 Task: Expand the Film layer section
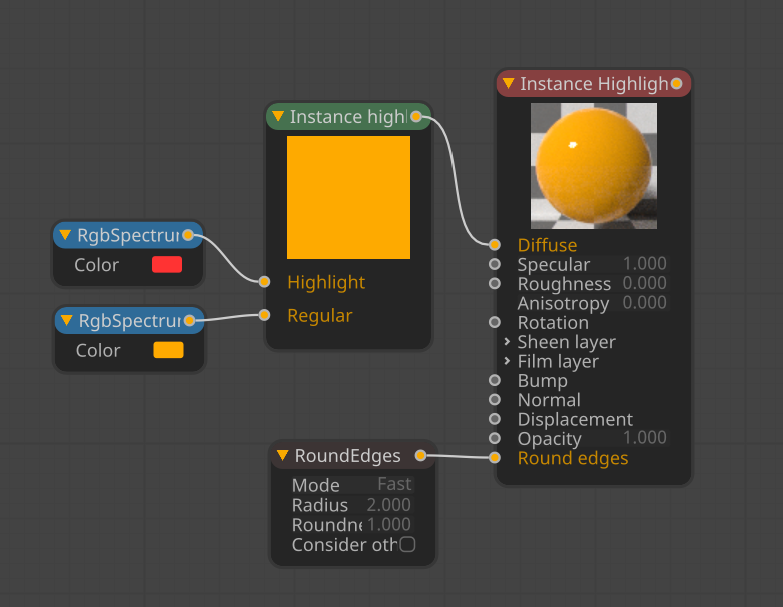[507, 361]
